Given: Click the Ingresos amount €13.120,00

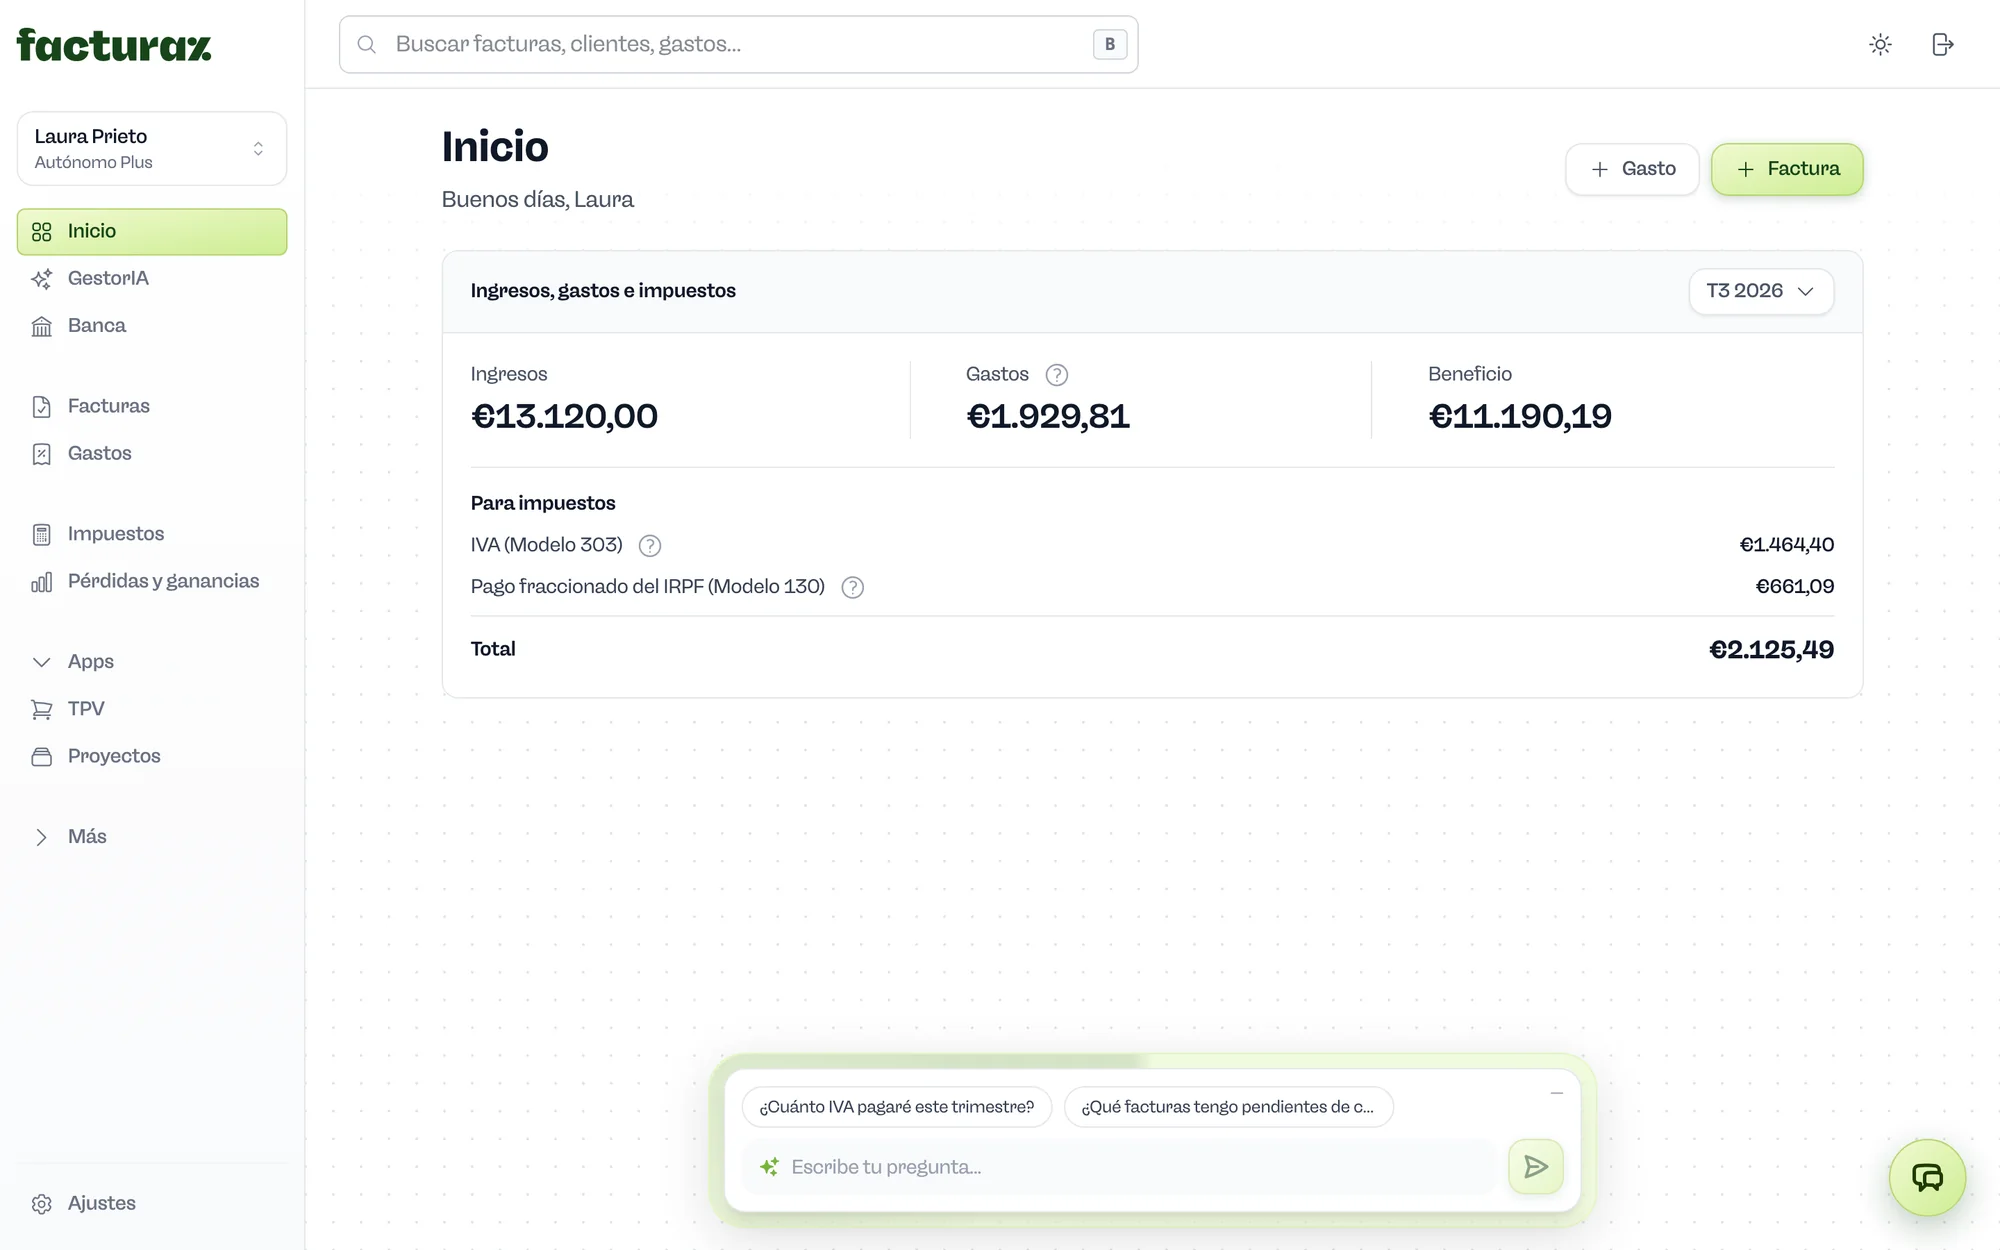Looking at the screenshot, I should pyautogui.click(x=564, y=417).
